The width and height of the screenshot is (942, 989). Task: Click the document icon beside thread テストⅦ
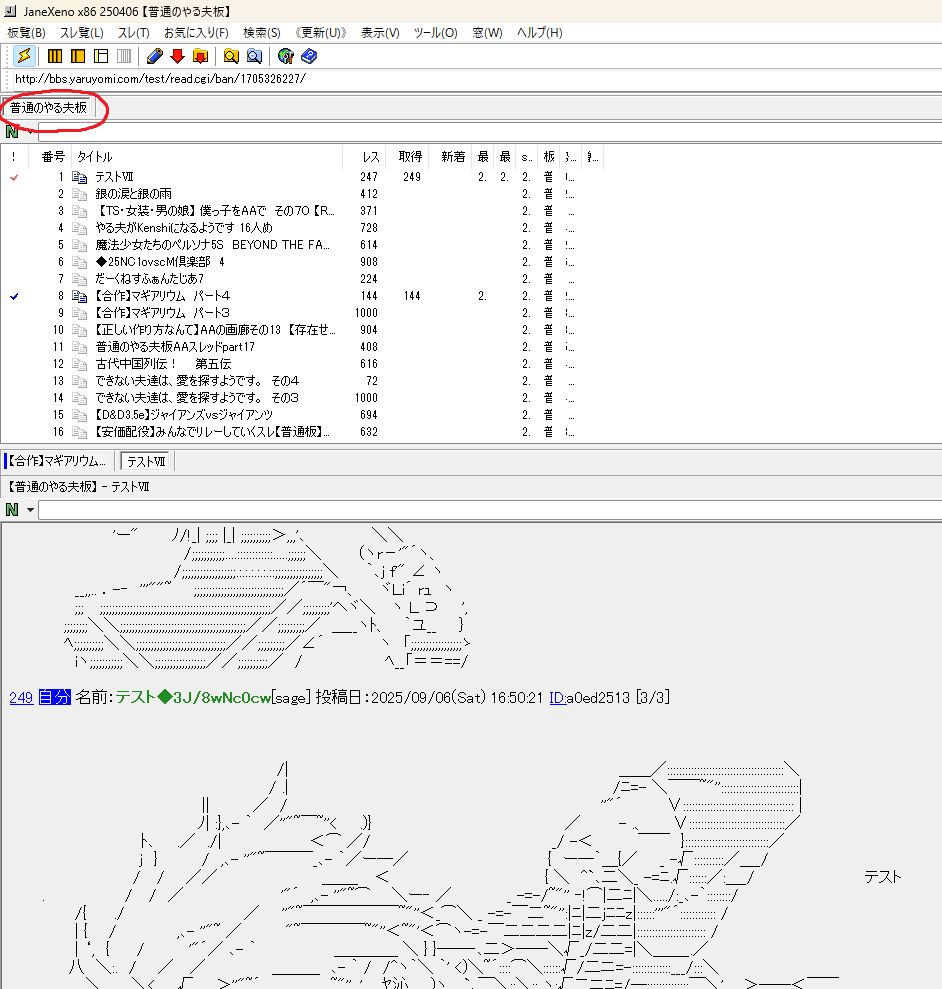click(80, 177)
